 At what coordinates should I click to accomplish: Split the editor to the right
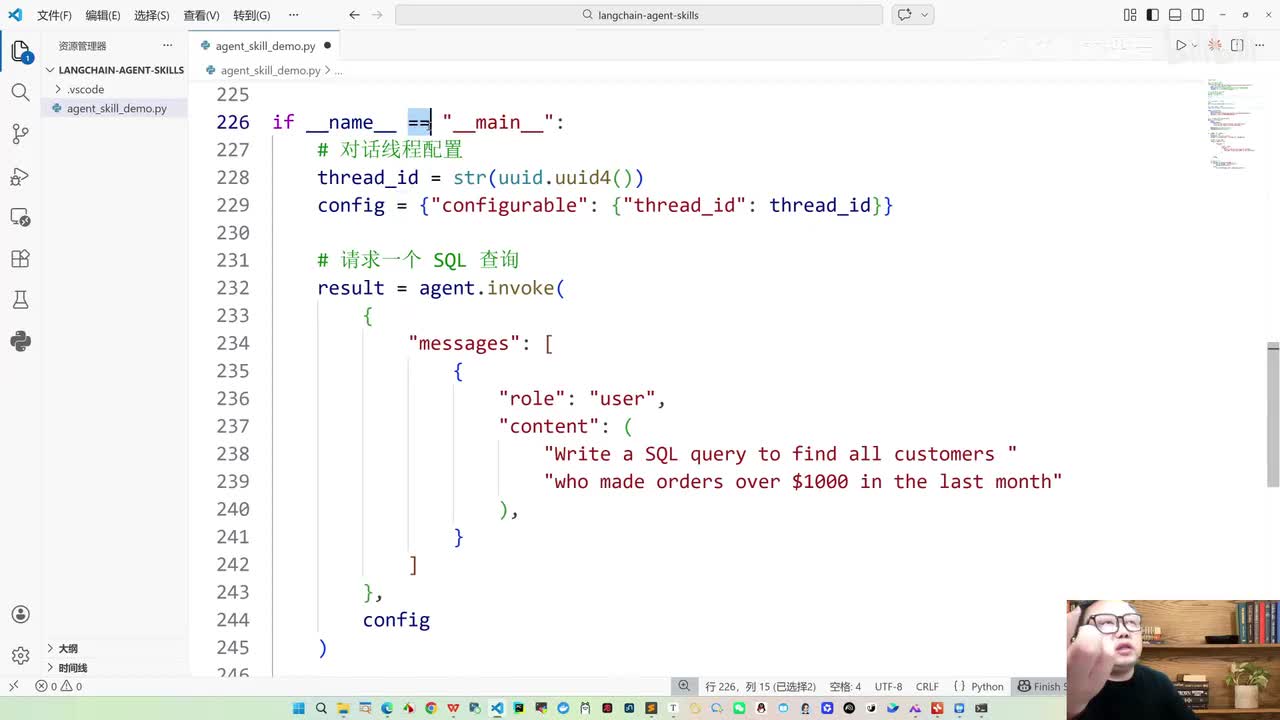tap(1237, 45)
